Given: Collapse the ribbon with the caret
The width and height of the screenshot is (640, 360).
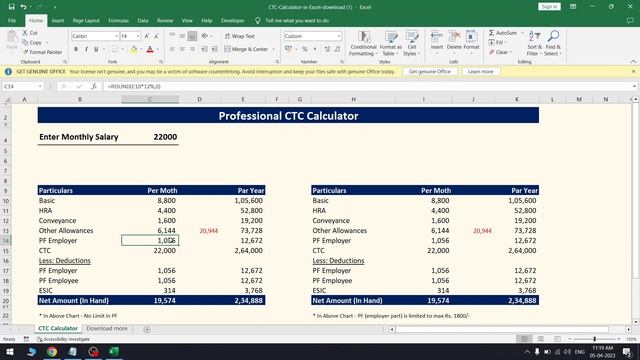Looking at the screenshot, I should tap(633, 62).
